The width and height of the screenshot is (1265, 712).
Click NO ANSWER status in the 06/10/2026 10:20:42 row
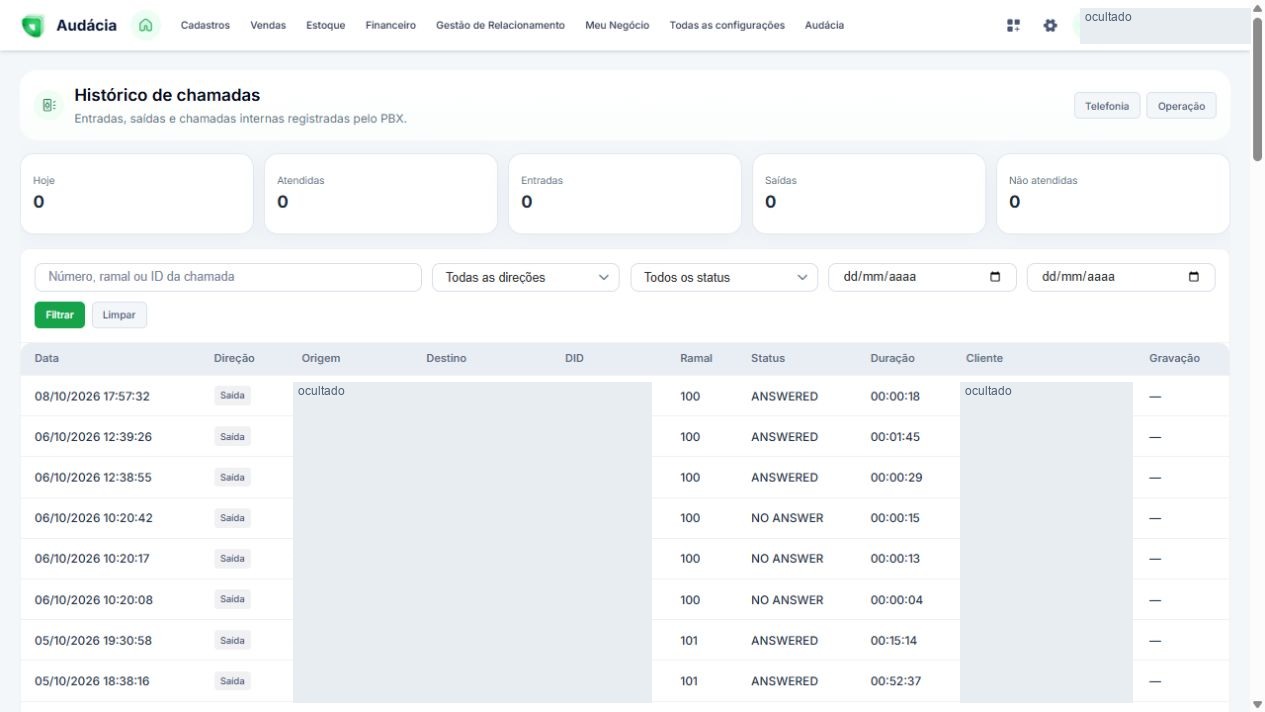point(787,518)
